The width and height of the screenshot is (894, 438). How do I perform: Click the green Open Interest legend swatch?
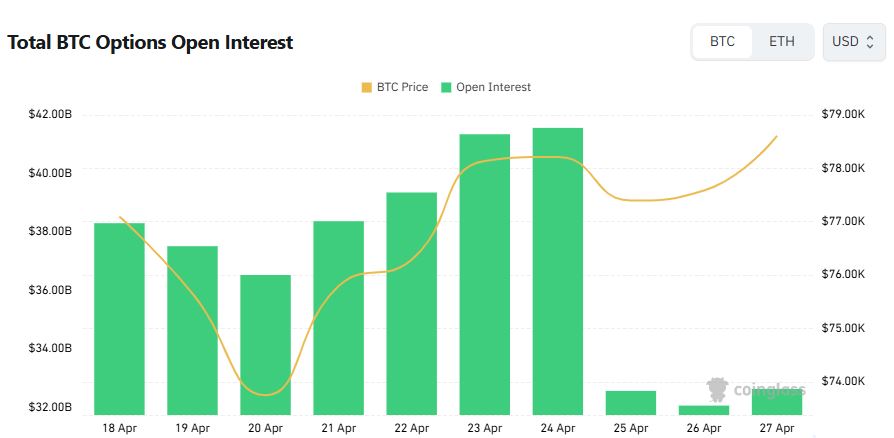click(447, 88)
